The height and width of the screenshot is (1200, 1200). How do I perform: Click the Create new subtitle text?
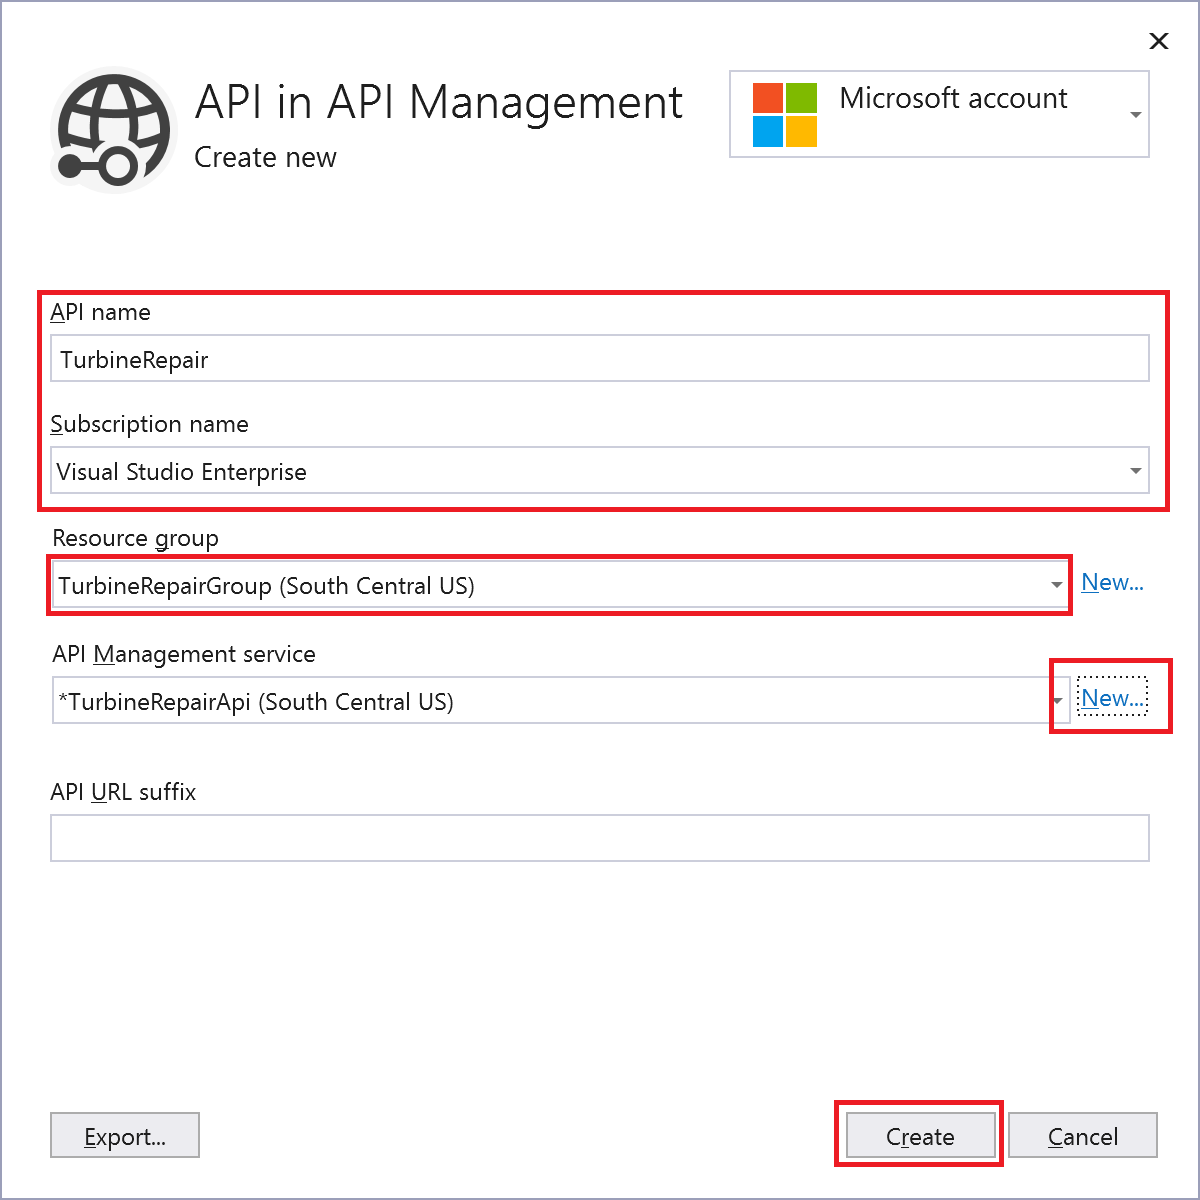click(265, 157)
